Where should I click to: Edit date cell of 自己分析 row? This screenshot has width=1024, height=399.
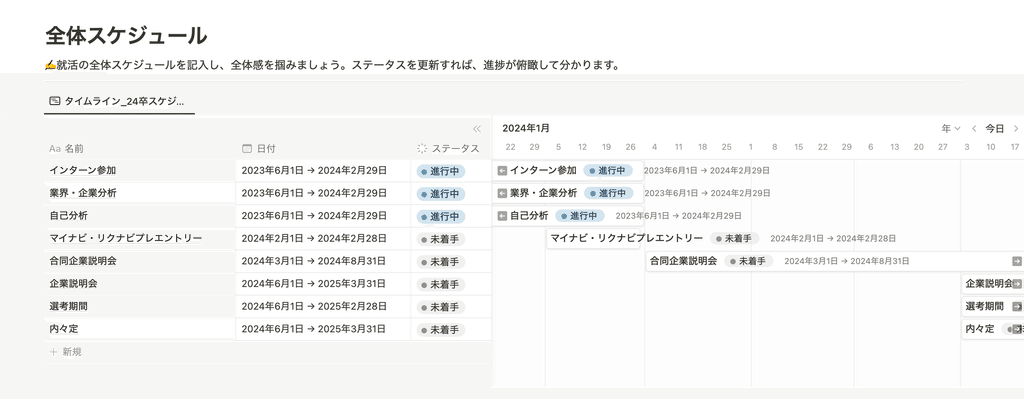tap(323, 215)
